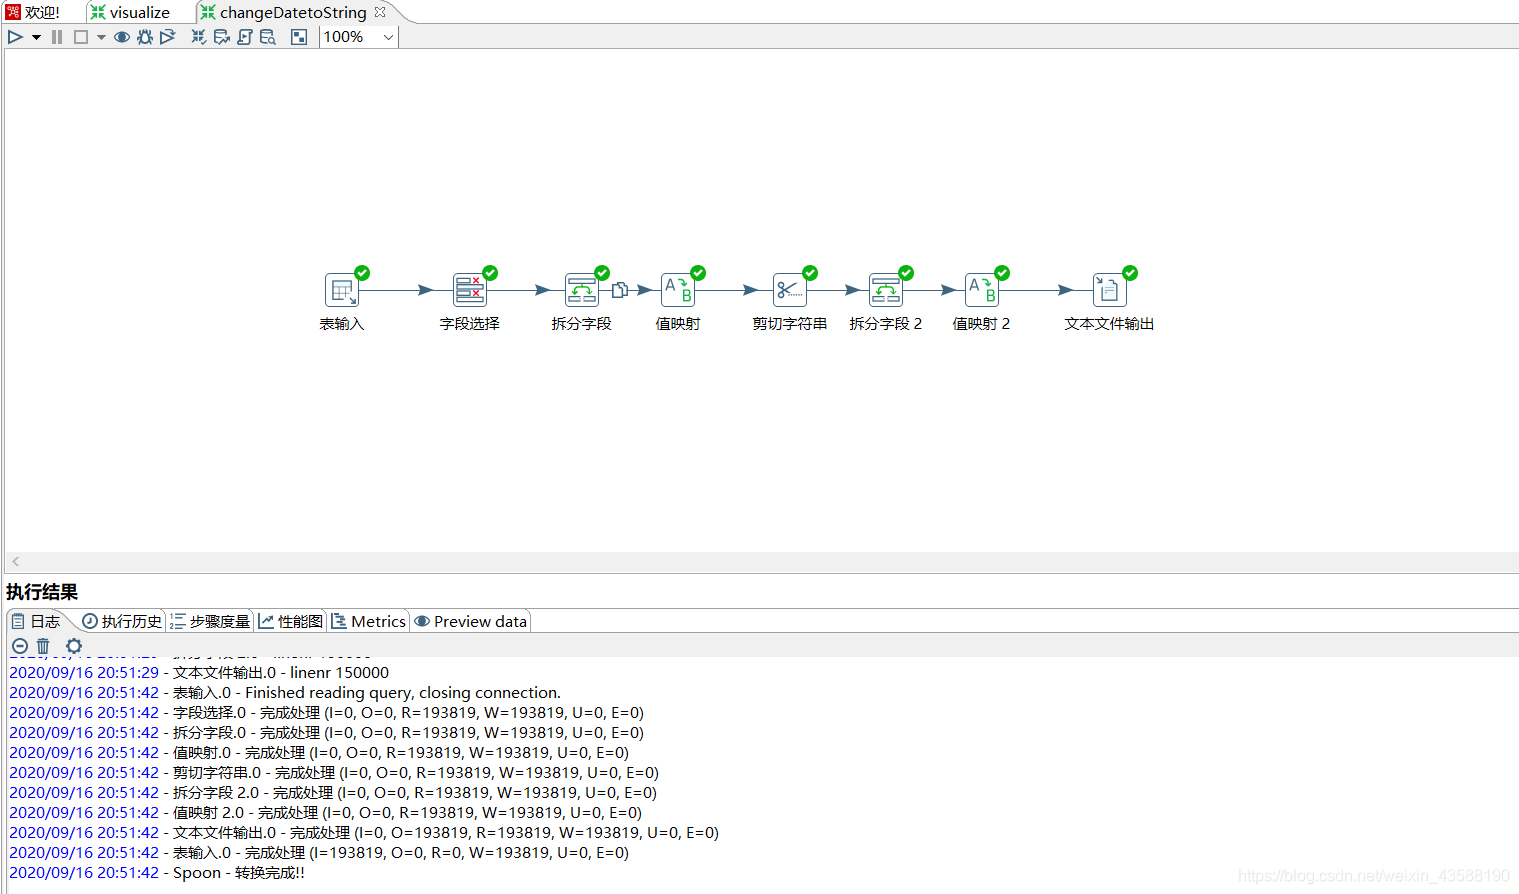Click log line '文本文件输出.0 - linenr 150000'
Viewport: 1519px width, 894px height.
click(x=199, y=673)
